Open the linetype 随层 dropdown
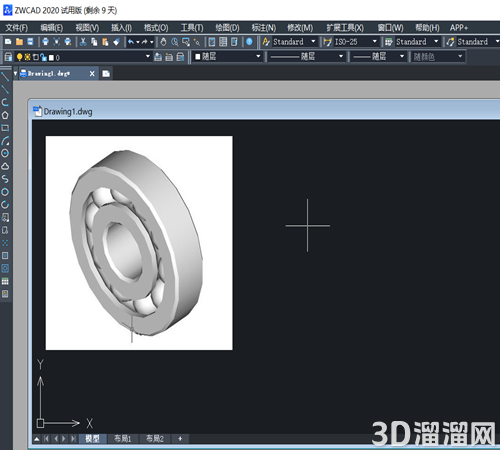Image resolution: width=500 pixels, height=450 pixels. click(x=341, y=56)
